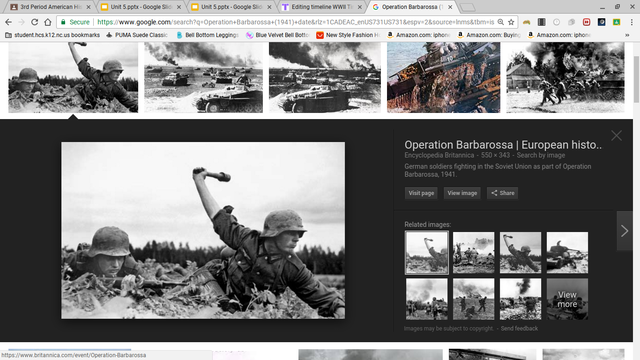Select the Operation Barbarossa Google tab

(412, 7)
